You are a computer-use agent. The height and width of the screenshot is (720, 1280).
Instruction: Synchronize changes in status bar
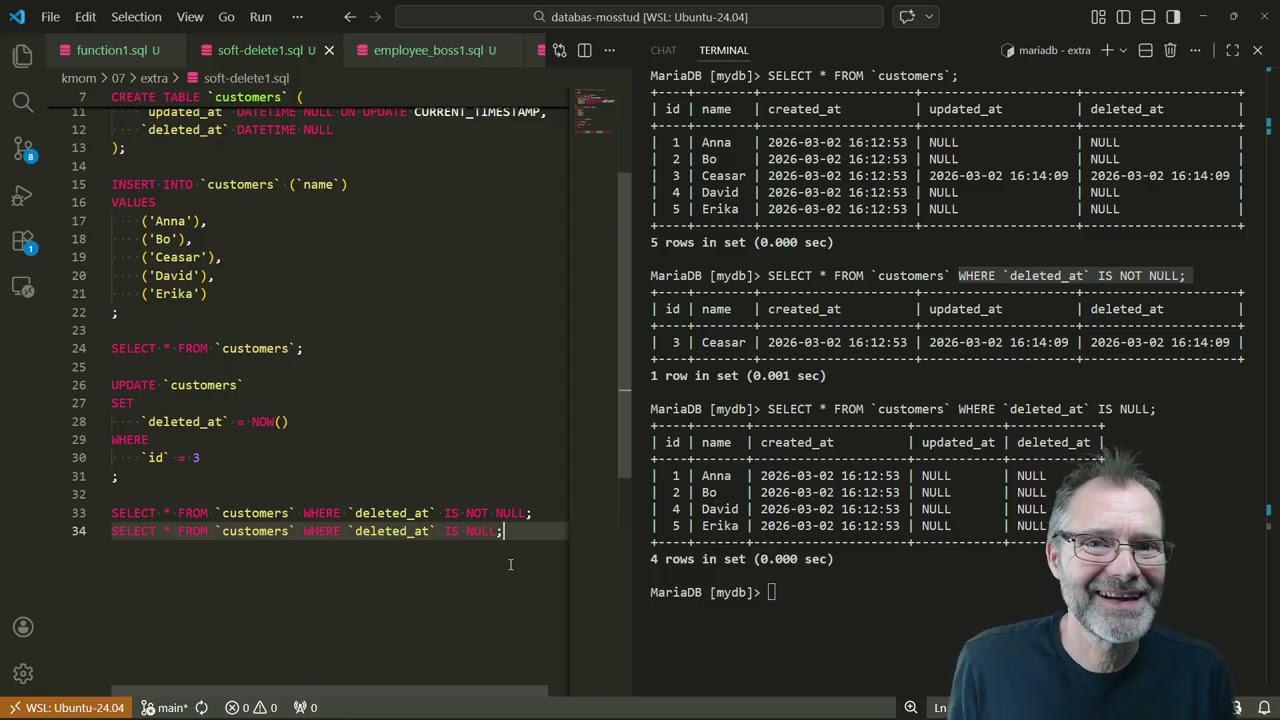pyautogui.click(x=202, y=708)
